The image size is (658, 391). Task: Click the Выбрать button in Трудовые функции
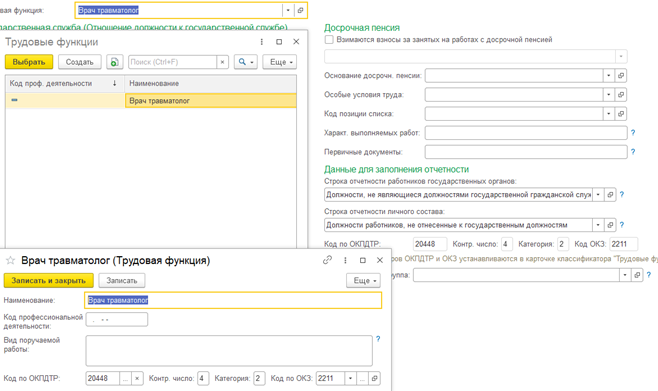pos(29,62)
